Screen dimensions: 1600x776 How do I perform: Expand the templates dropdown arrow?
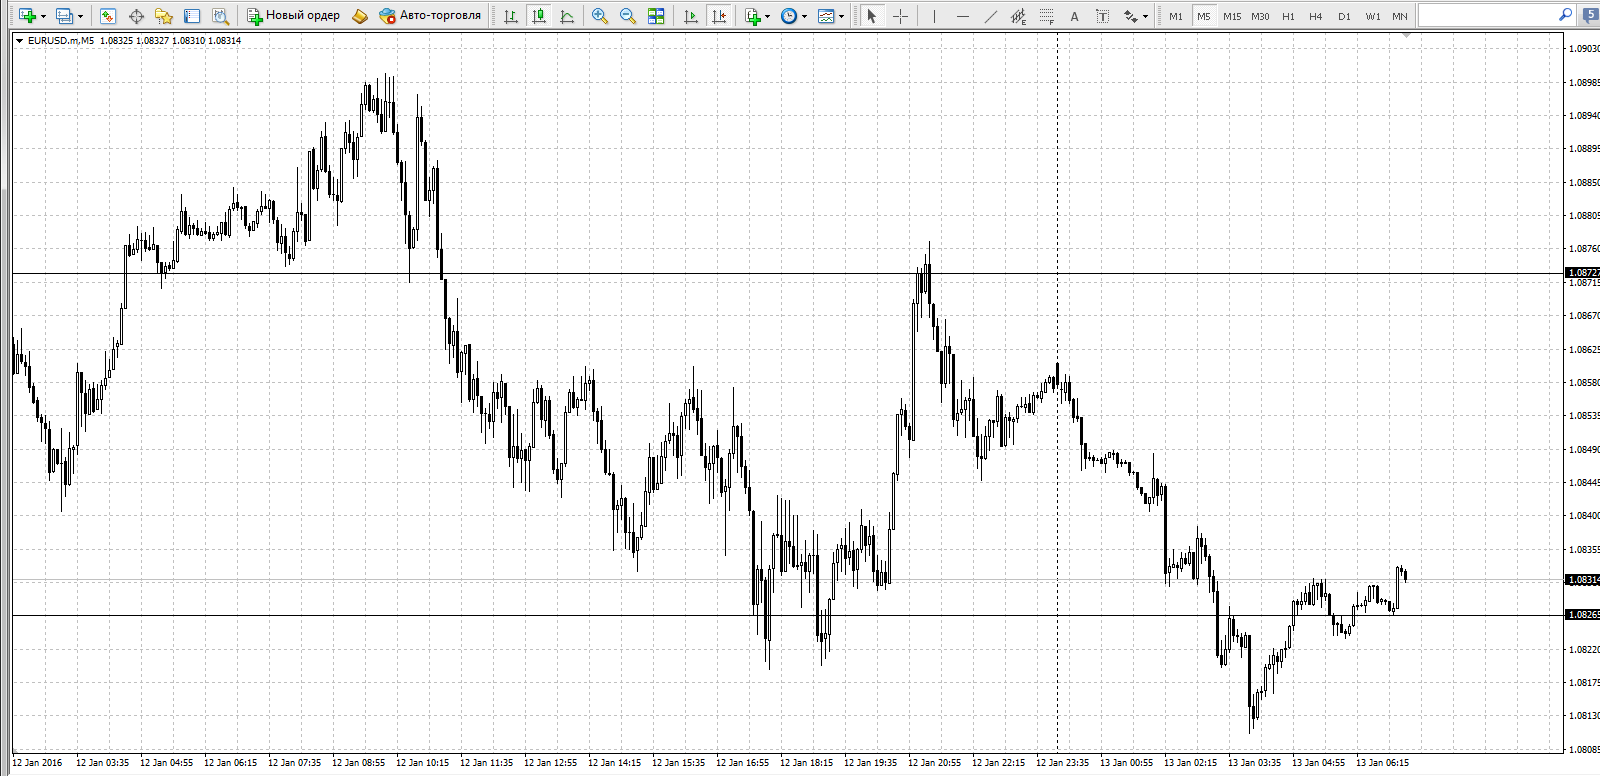click(841, 16)
